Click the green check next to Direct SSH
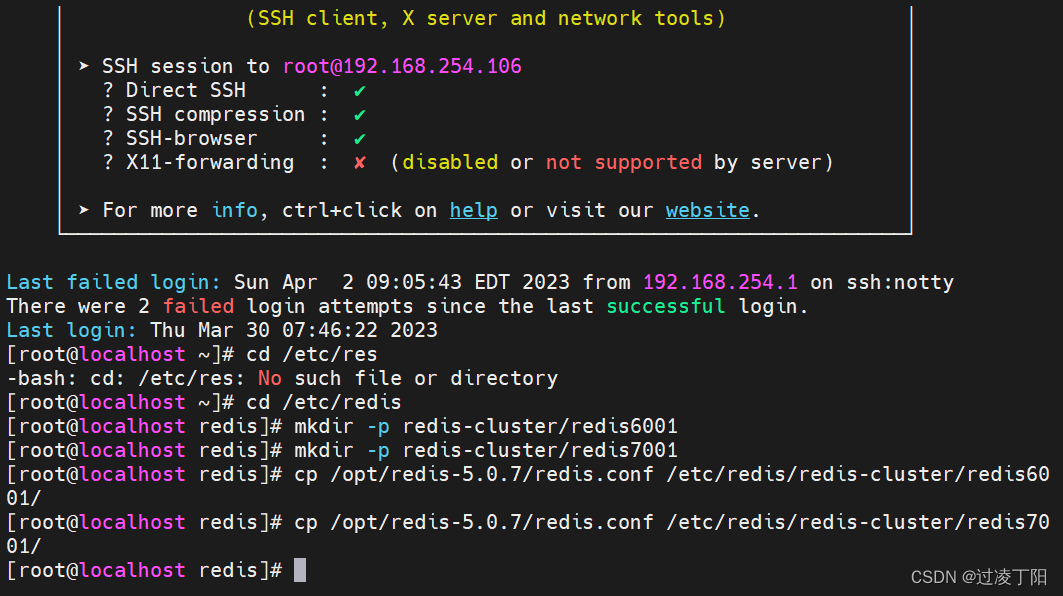Image resolution: width=1063 pixels, height=596 pixels. pos(359,90)
